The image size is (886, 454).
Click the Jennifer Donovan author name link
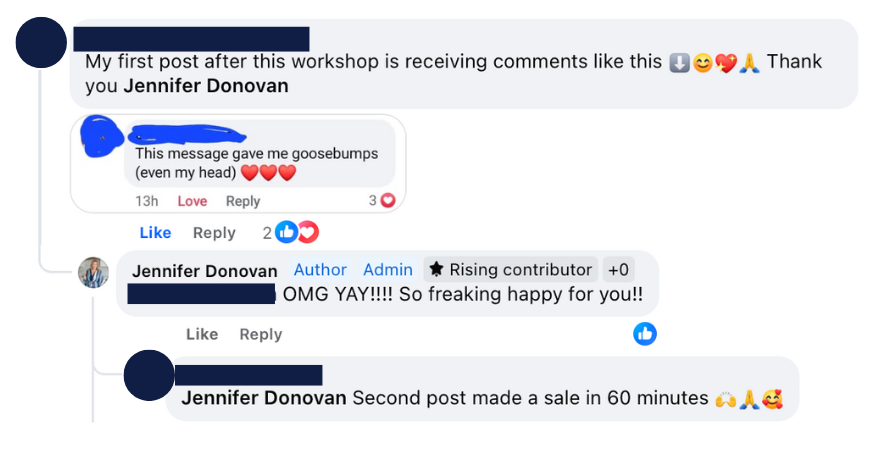pos(205,271)
